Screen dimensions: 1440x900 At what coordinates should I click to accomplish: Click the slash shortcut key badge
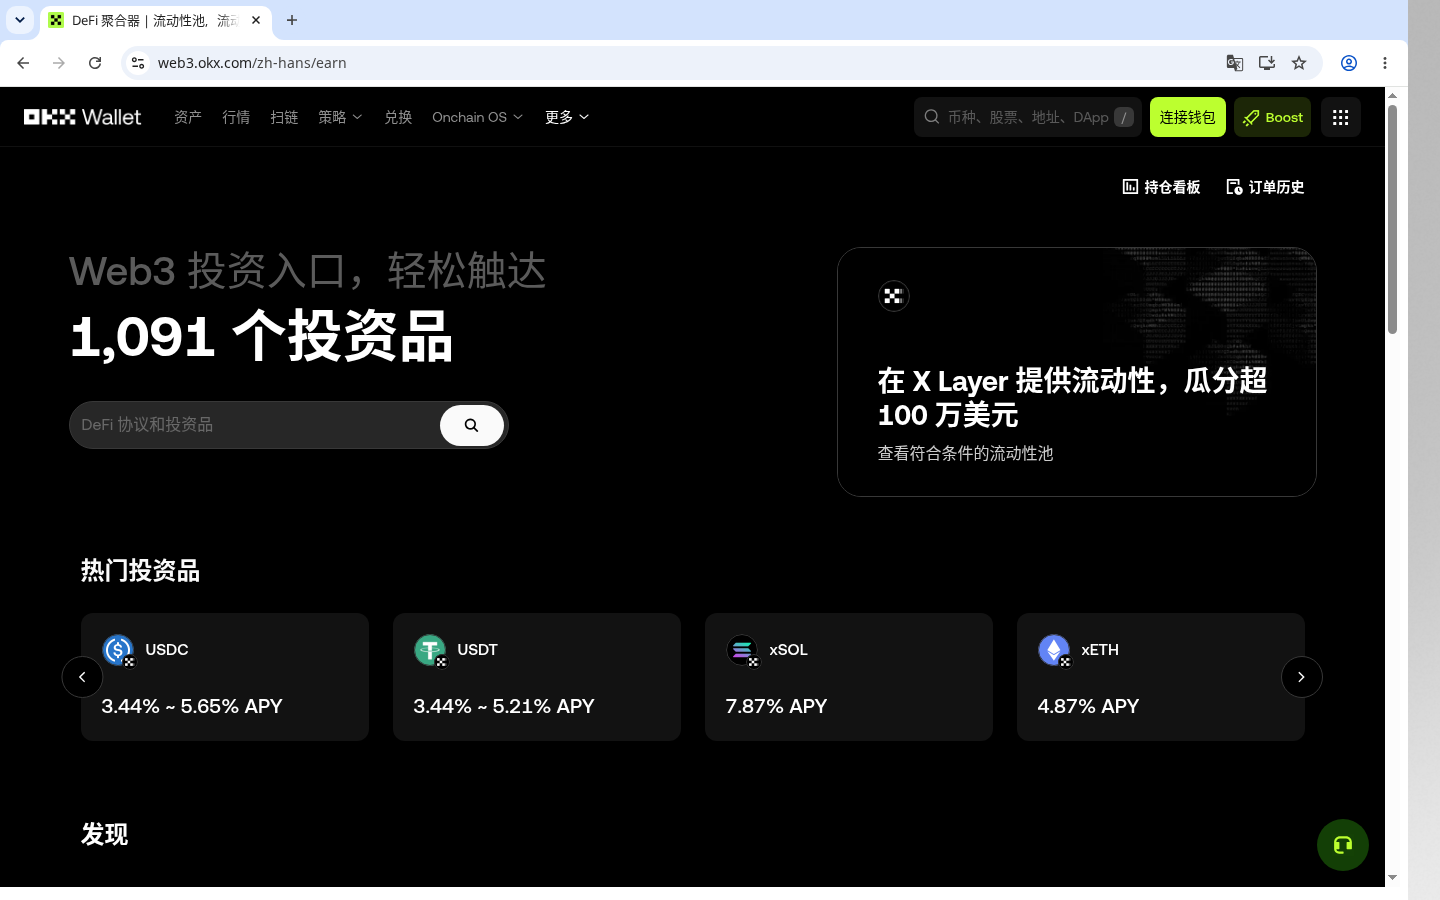pyautogui.click(x=1124, y=117)
